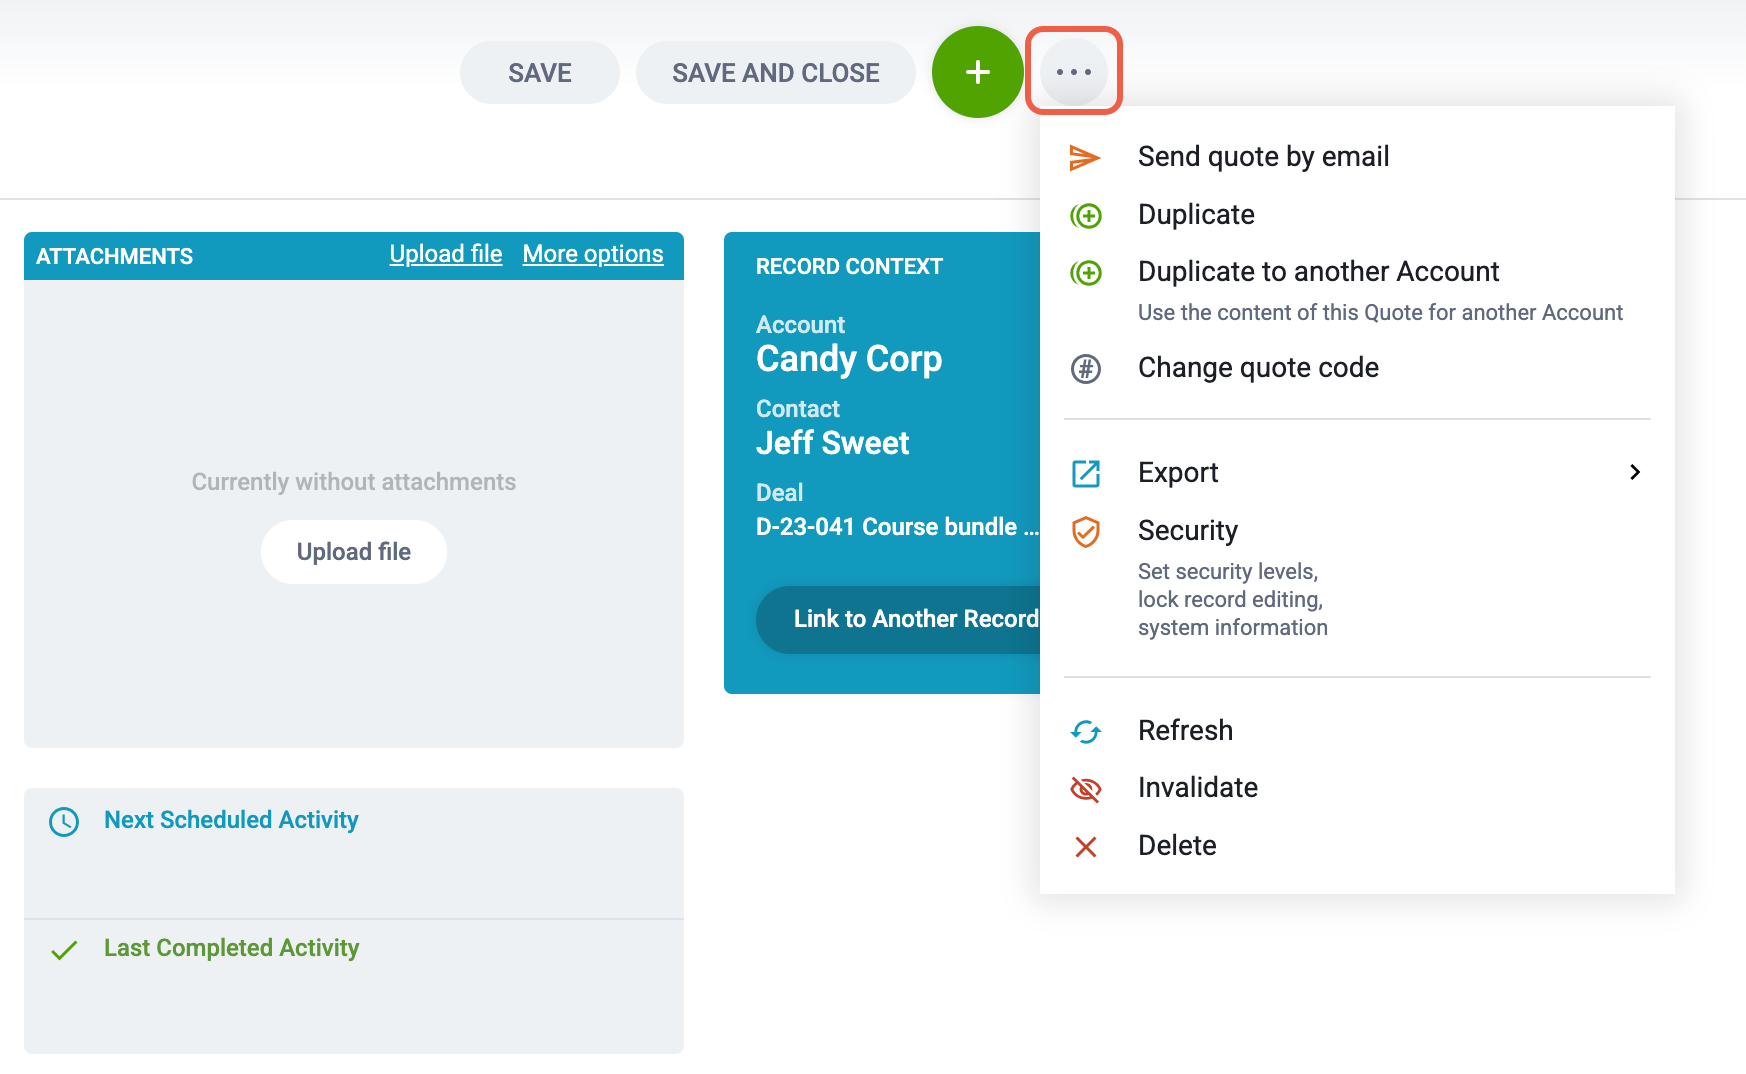The height and width of the screenshot is (1074, 1746).
Task: Click the SAVE button
Action: click(x=540, y=72)
